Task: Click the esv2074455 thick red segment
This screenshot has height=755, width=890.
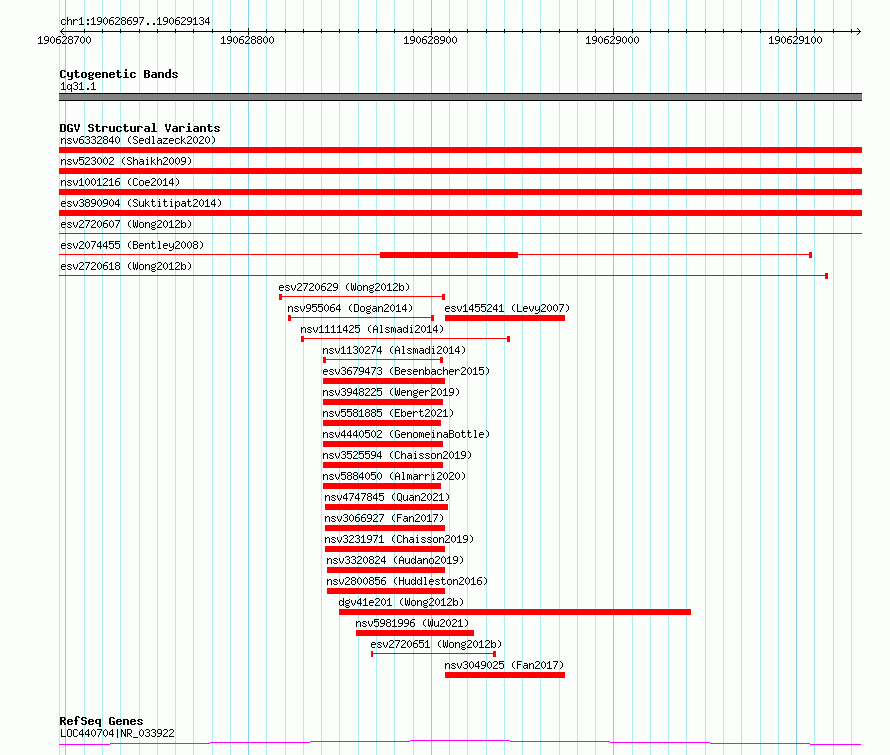Action: 448,255
